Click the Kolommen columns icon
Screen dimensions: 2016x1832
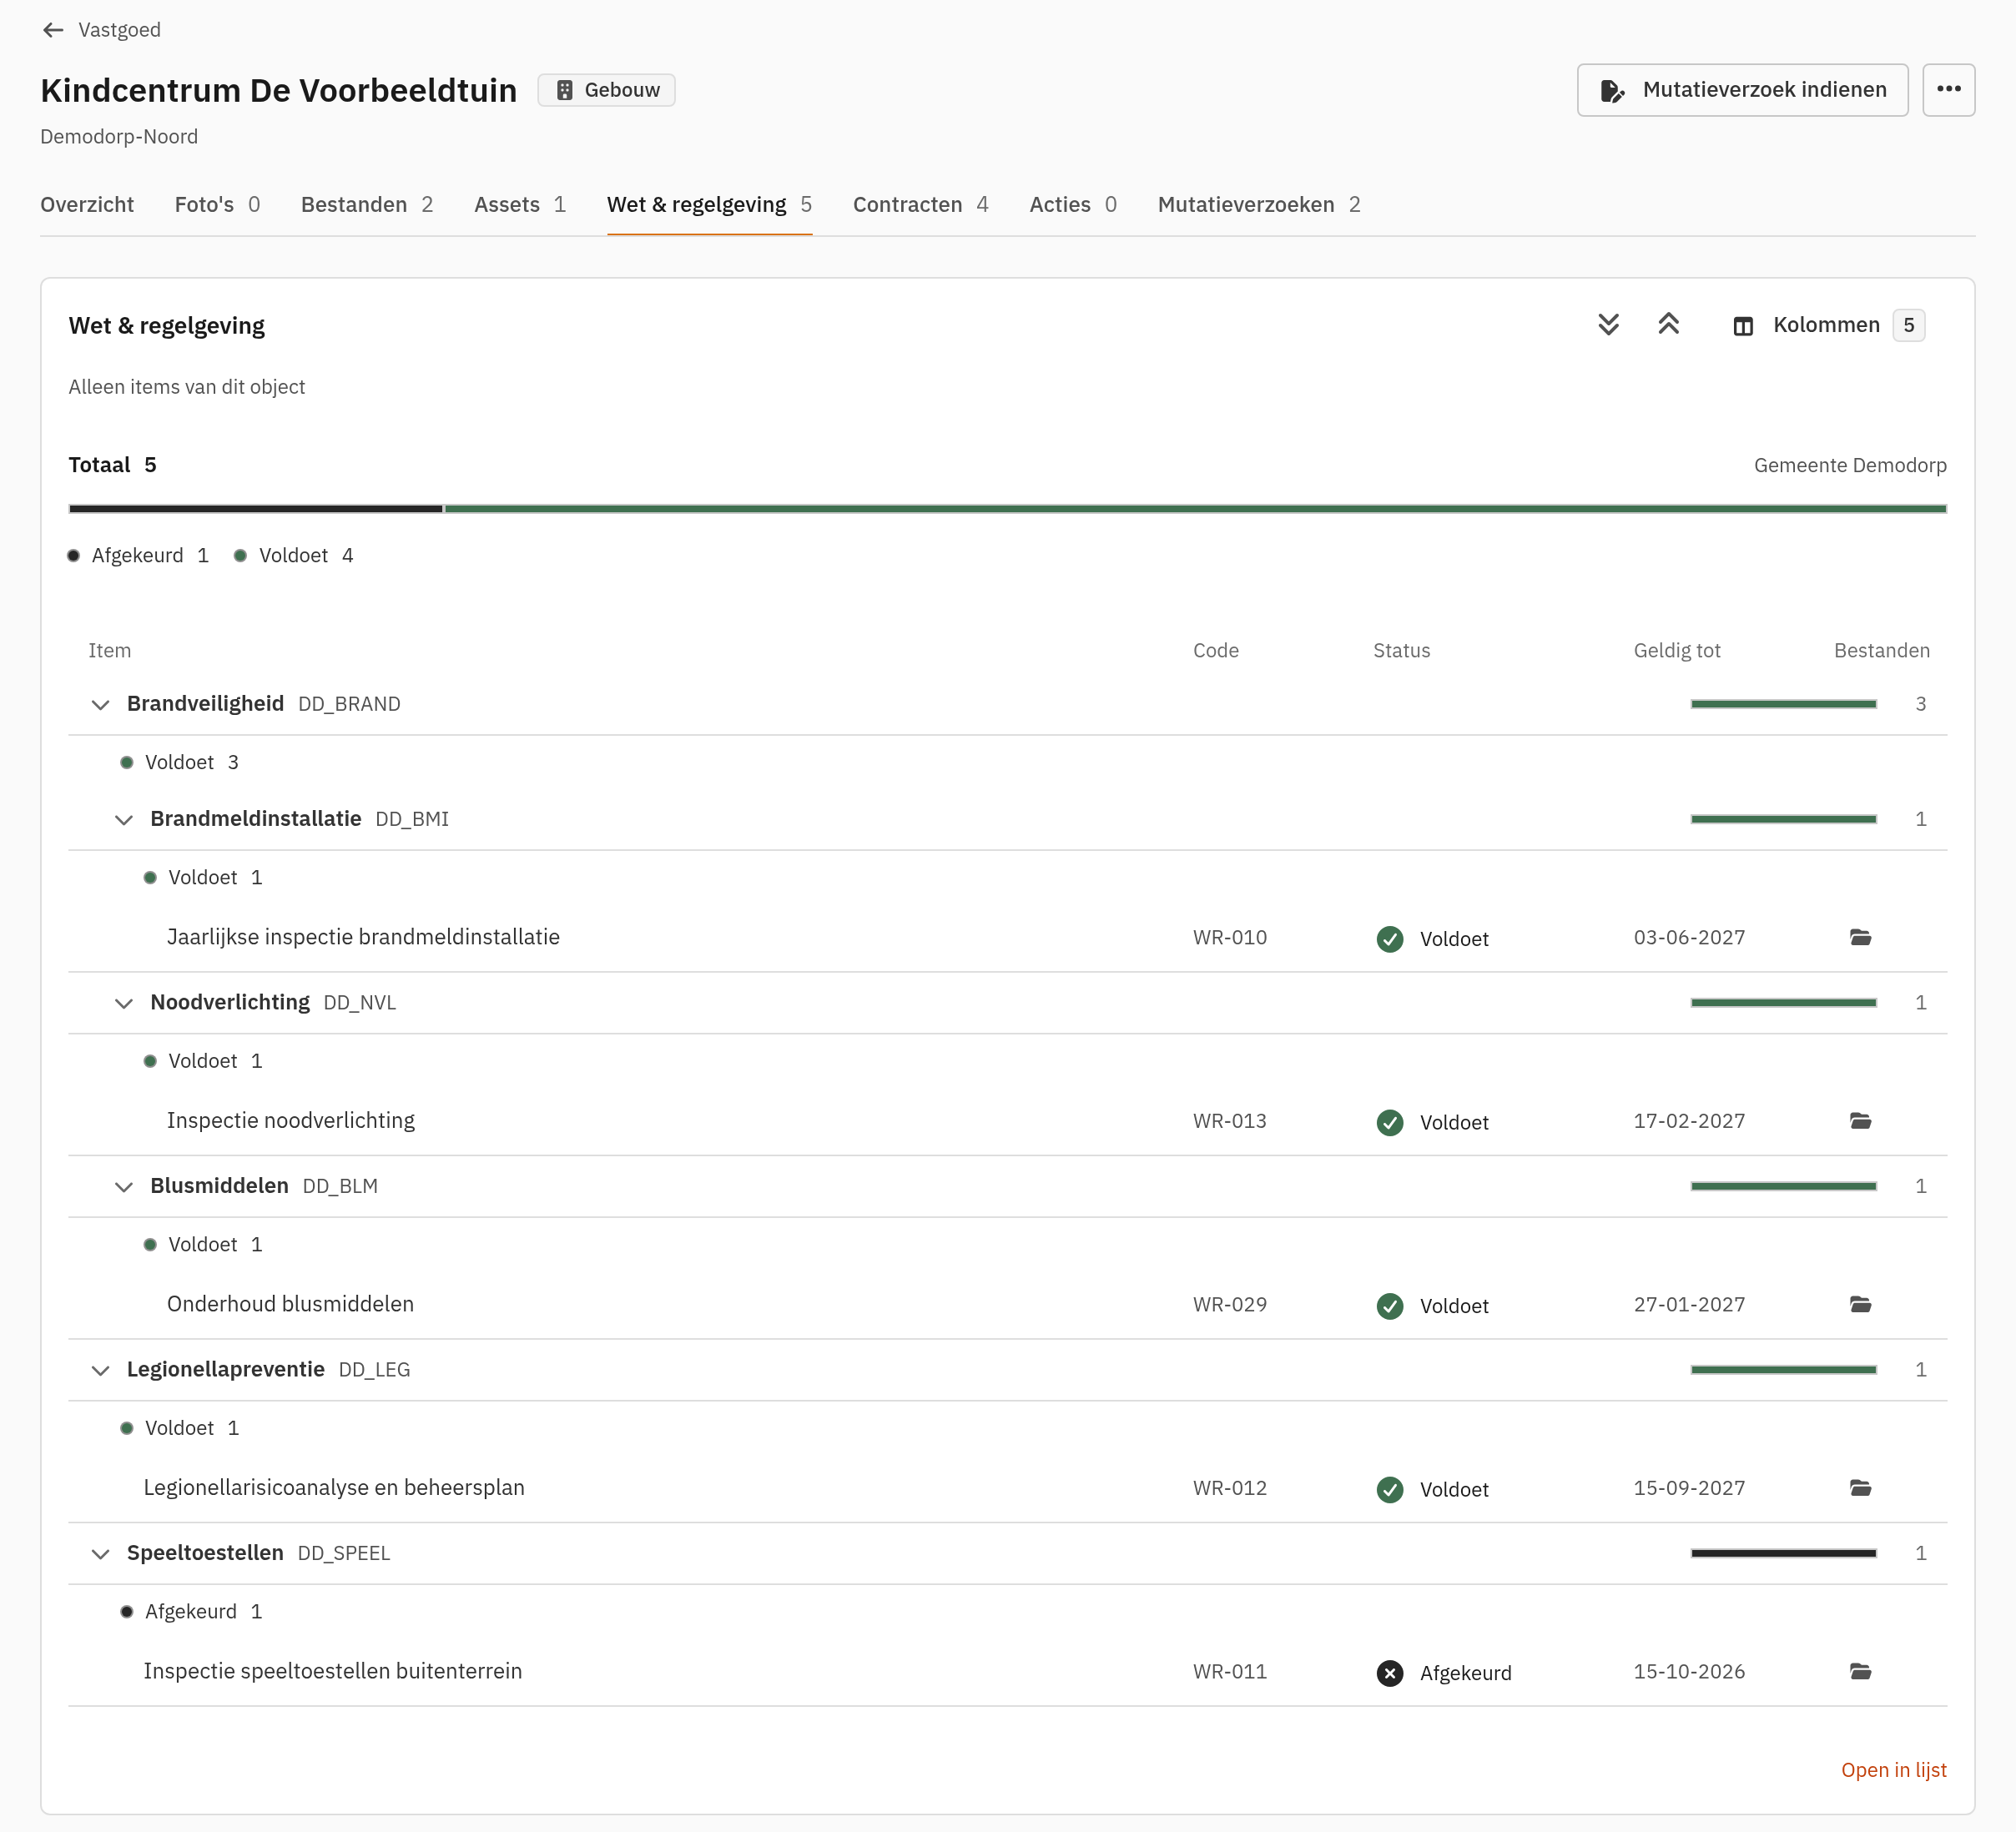click(1743, 326)
